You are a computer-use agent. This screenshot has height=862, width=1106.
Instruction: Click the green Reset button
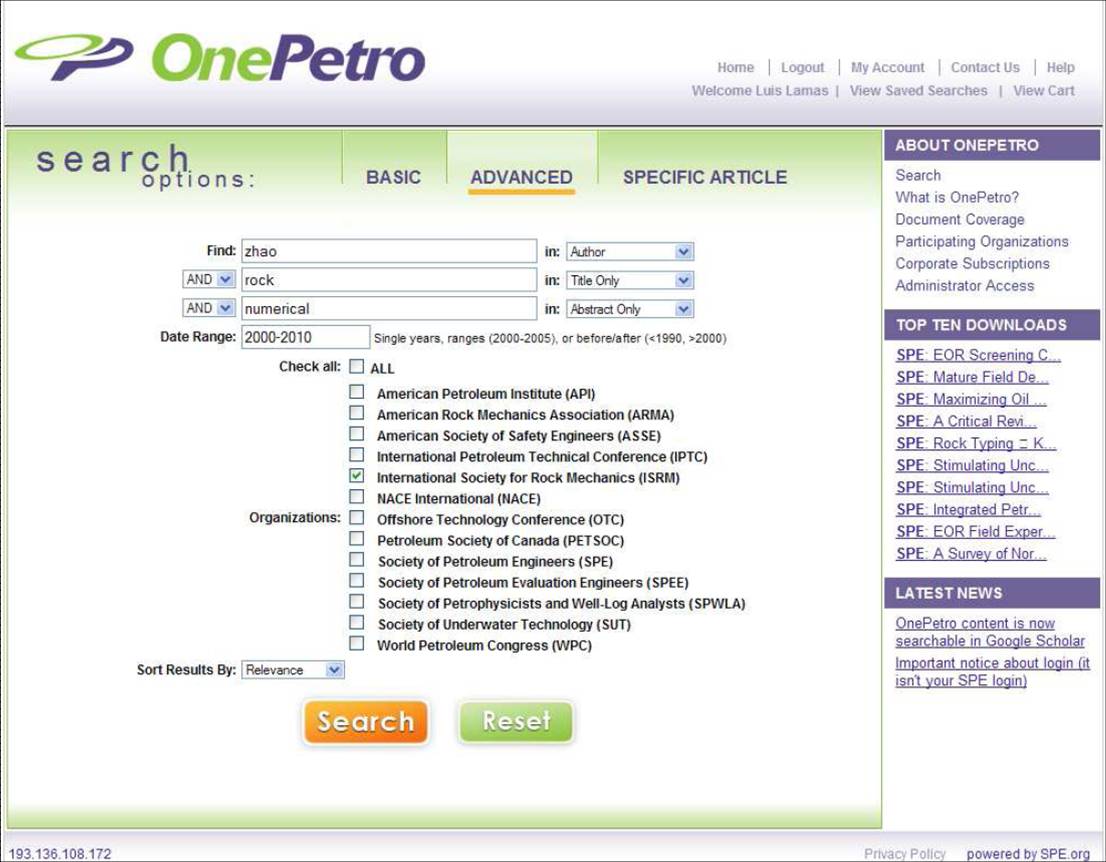[x=516, y=722]
